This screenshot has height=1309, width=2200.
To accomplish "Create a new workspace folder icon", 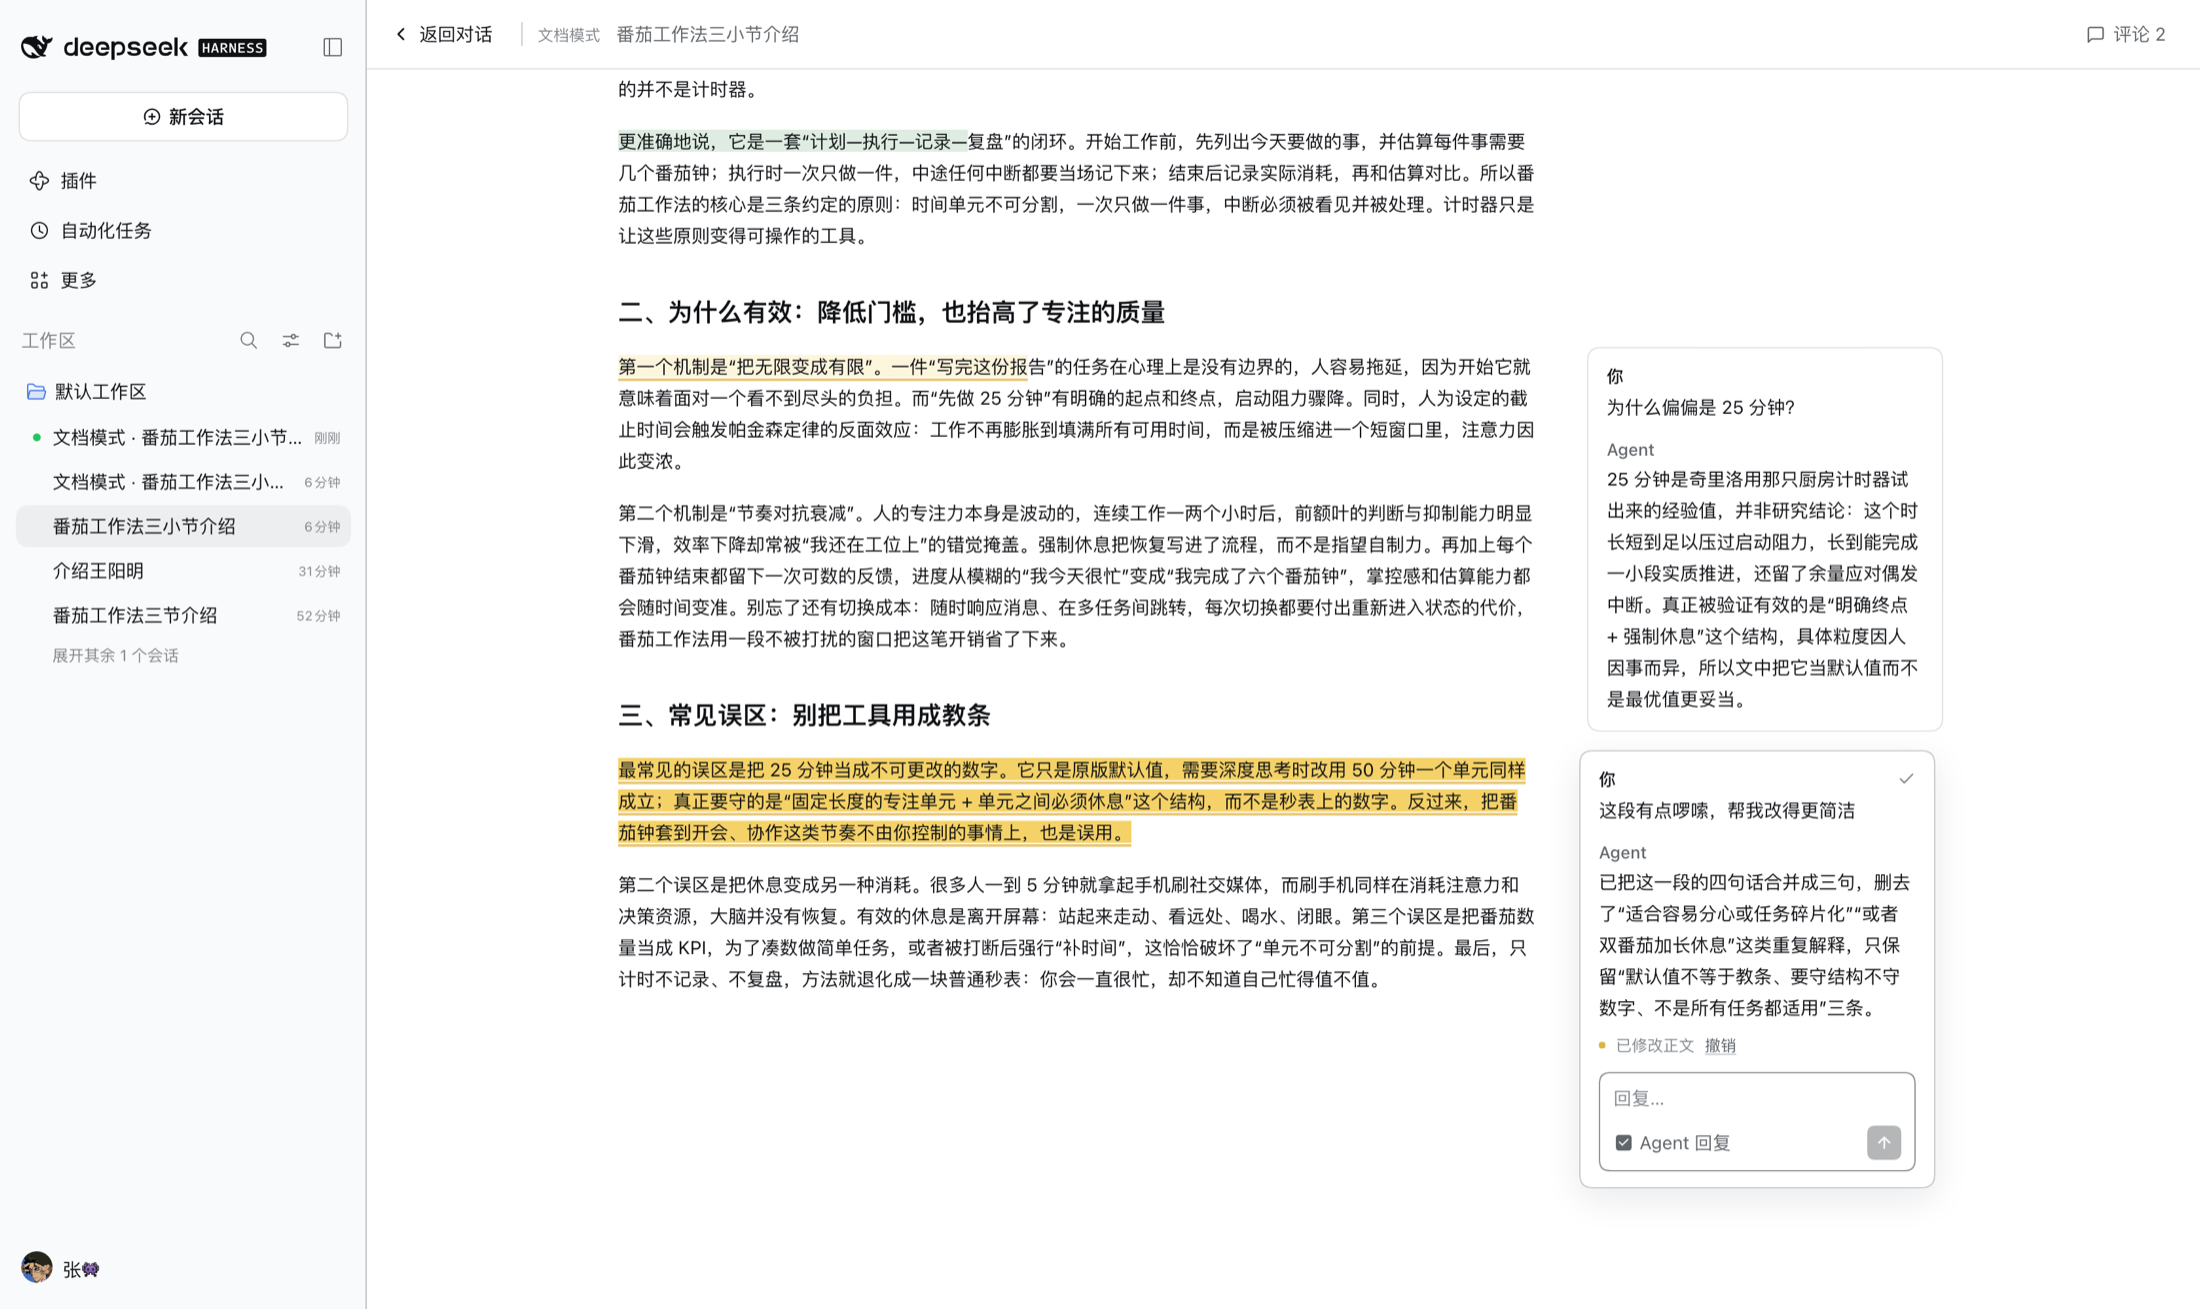I will [x=333, y=341].
